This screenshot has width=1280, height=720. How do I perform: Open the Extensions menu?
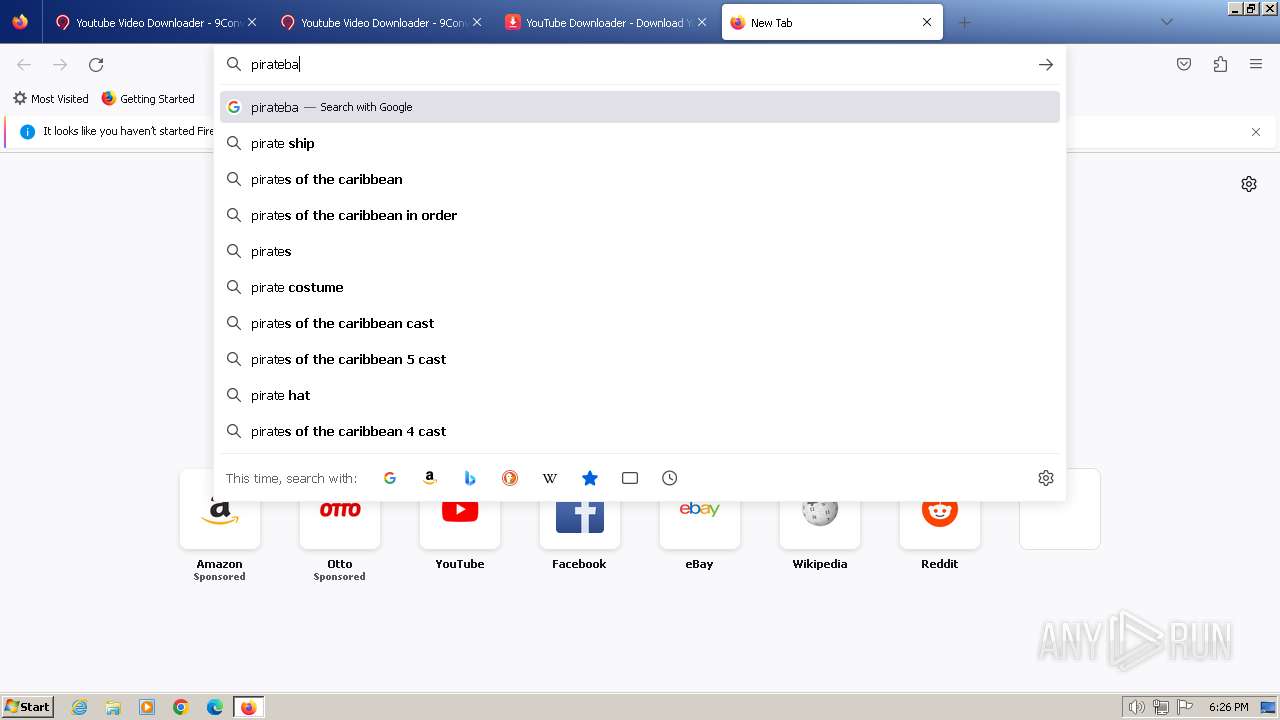(1220, 65)
